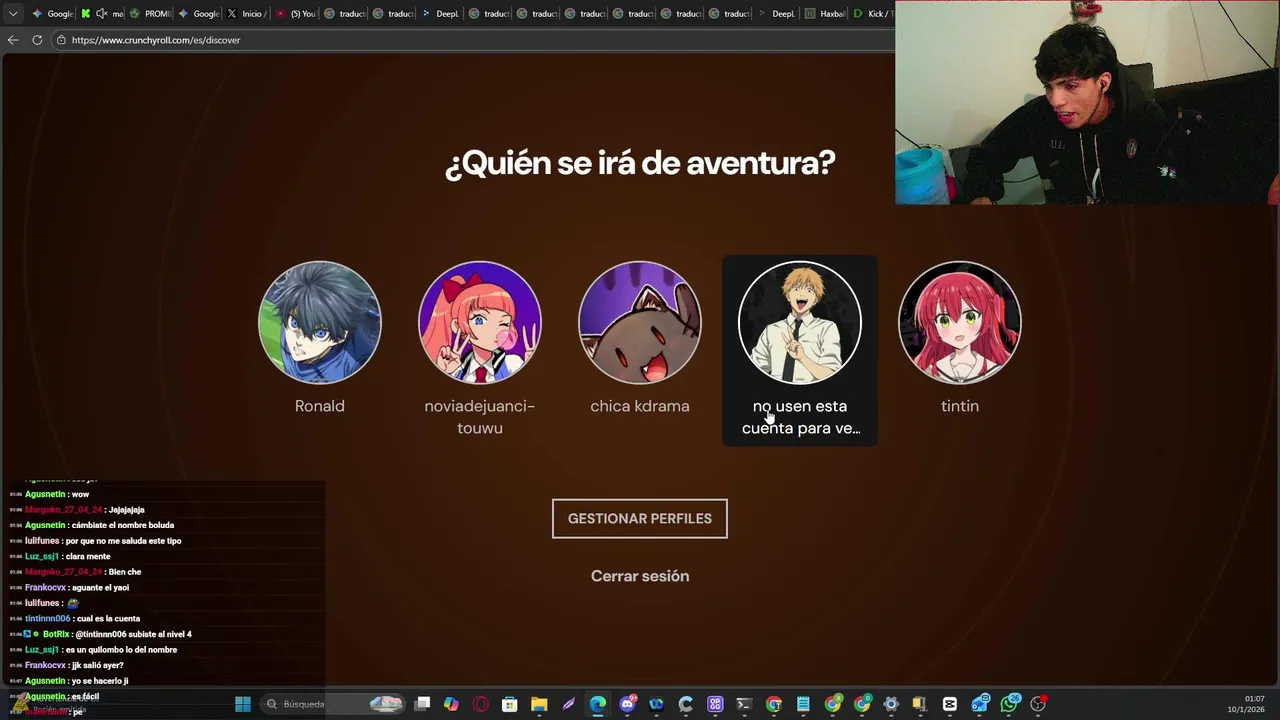Image resolution: width=1280 pixels, height=720 pixels.
Task: Click the taskbar Búsqueda search box
Action: (332, 704)
